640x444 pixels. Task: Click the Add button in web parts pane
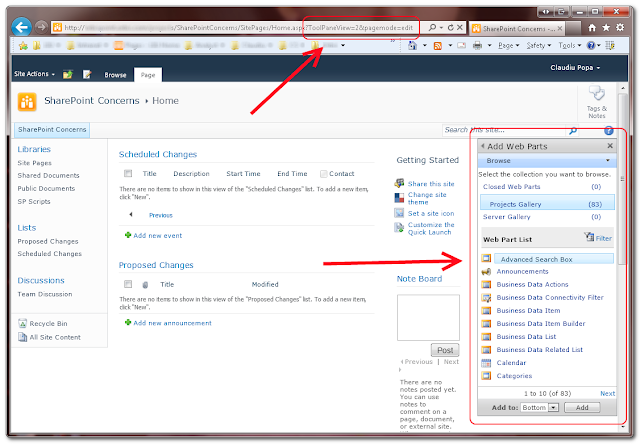[582, 407]
